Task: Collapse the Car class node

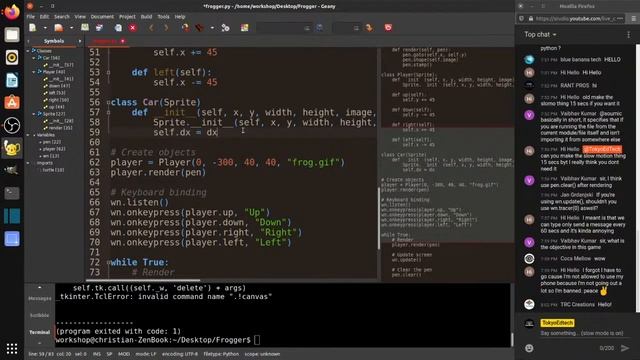Action: point(34,58)
